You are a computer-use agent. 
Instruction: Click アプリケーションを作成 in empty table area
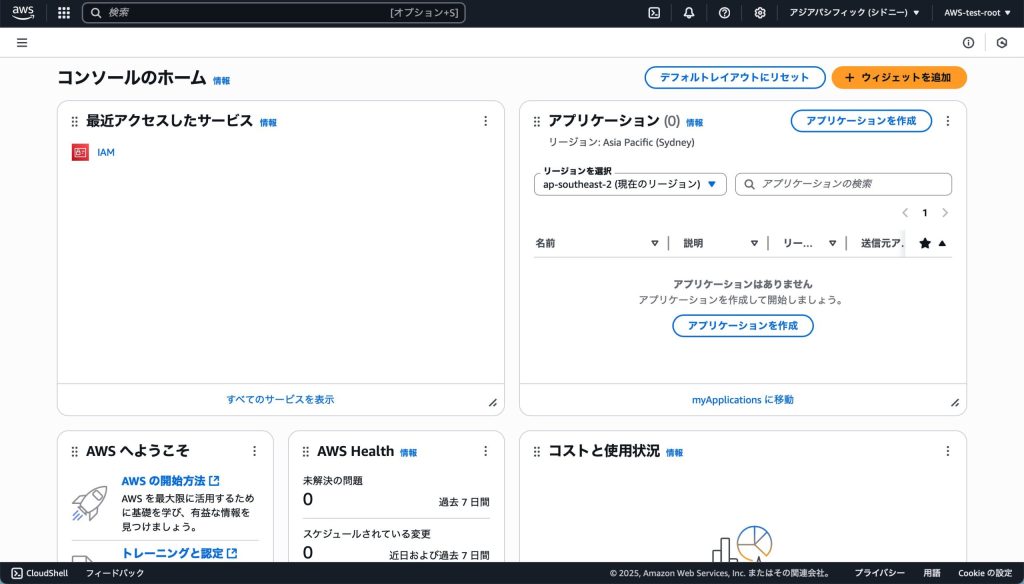pos(743,325)
